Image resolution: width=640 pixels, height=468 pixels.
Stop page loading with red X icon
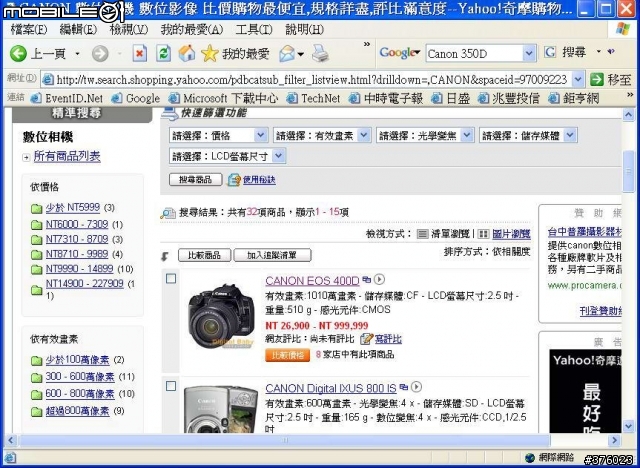tap(140, 53)
